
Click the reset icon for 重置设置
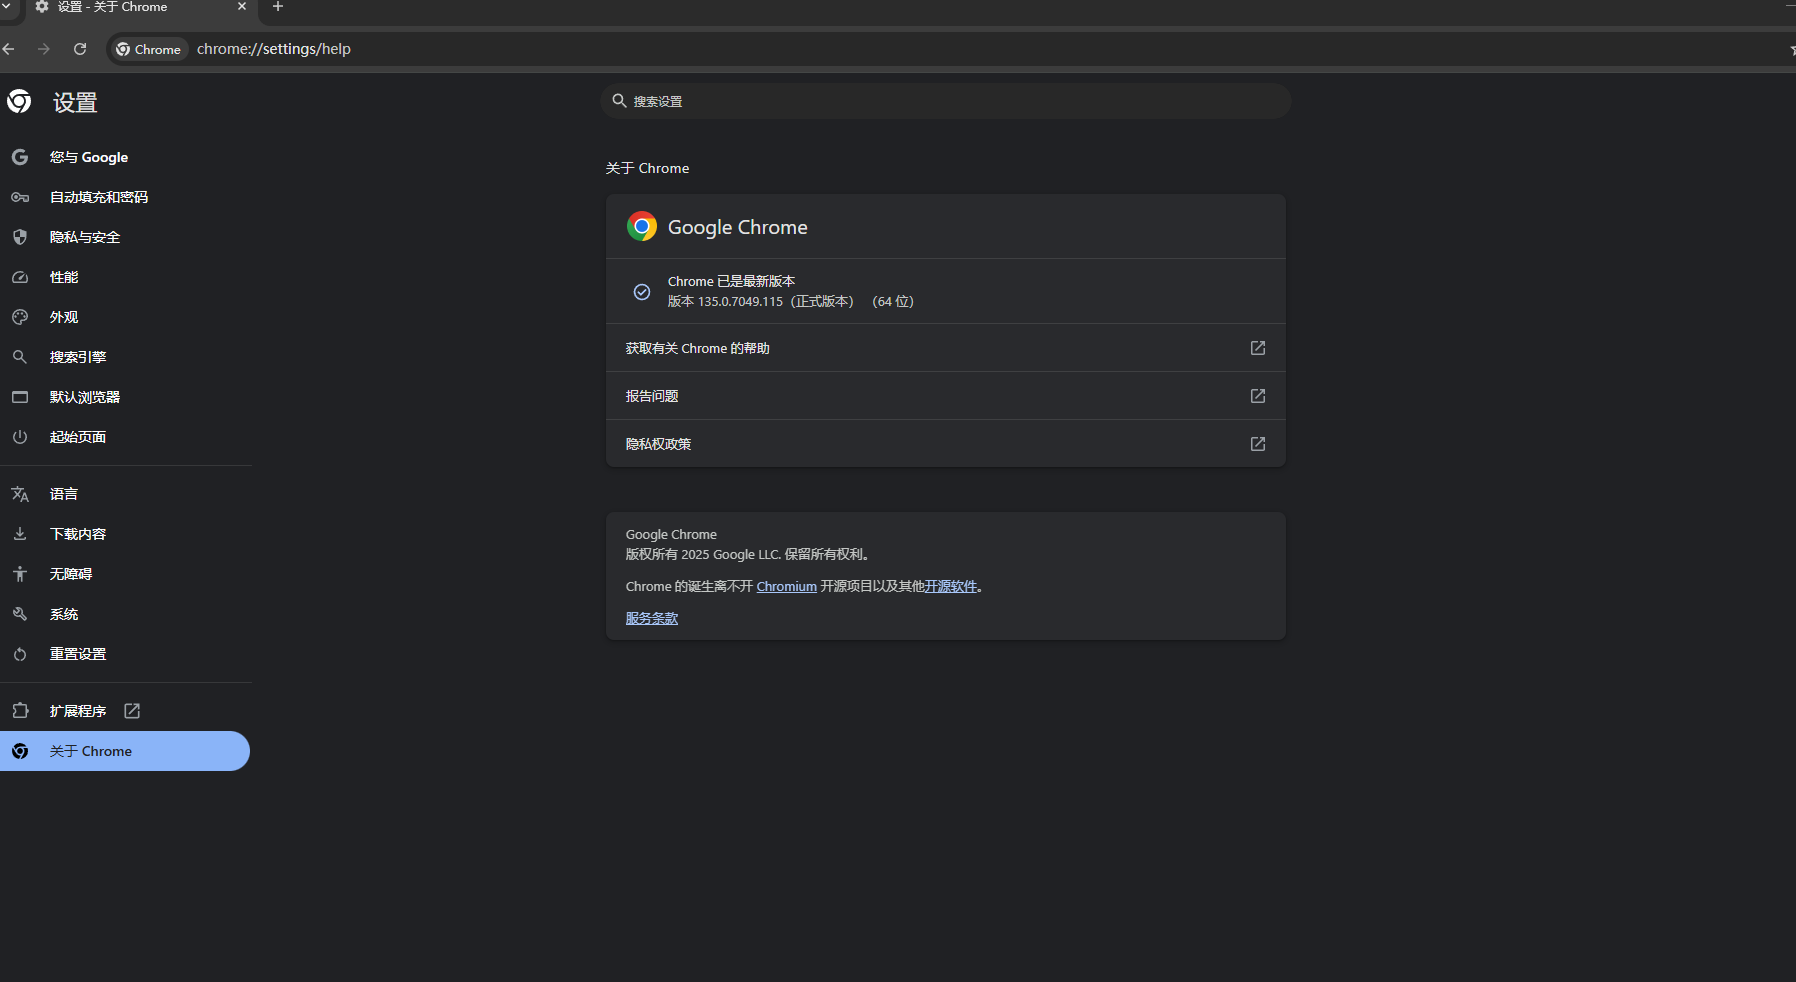(20, 654)
